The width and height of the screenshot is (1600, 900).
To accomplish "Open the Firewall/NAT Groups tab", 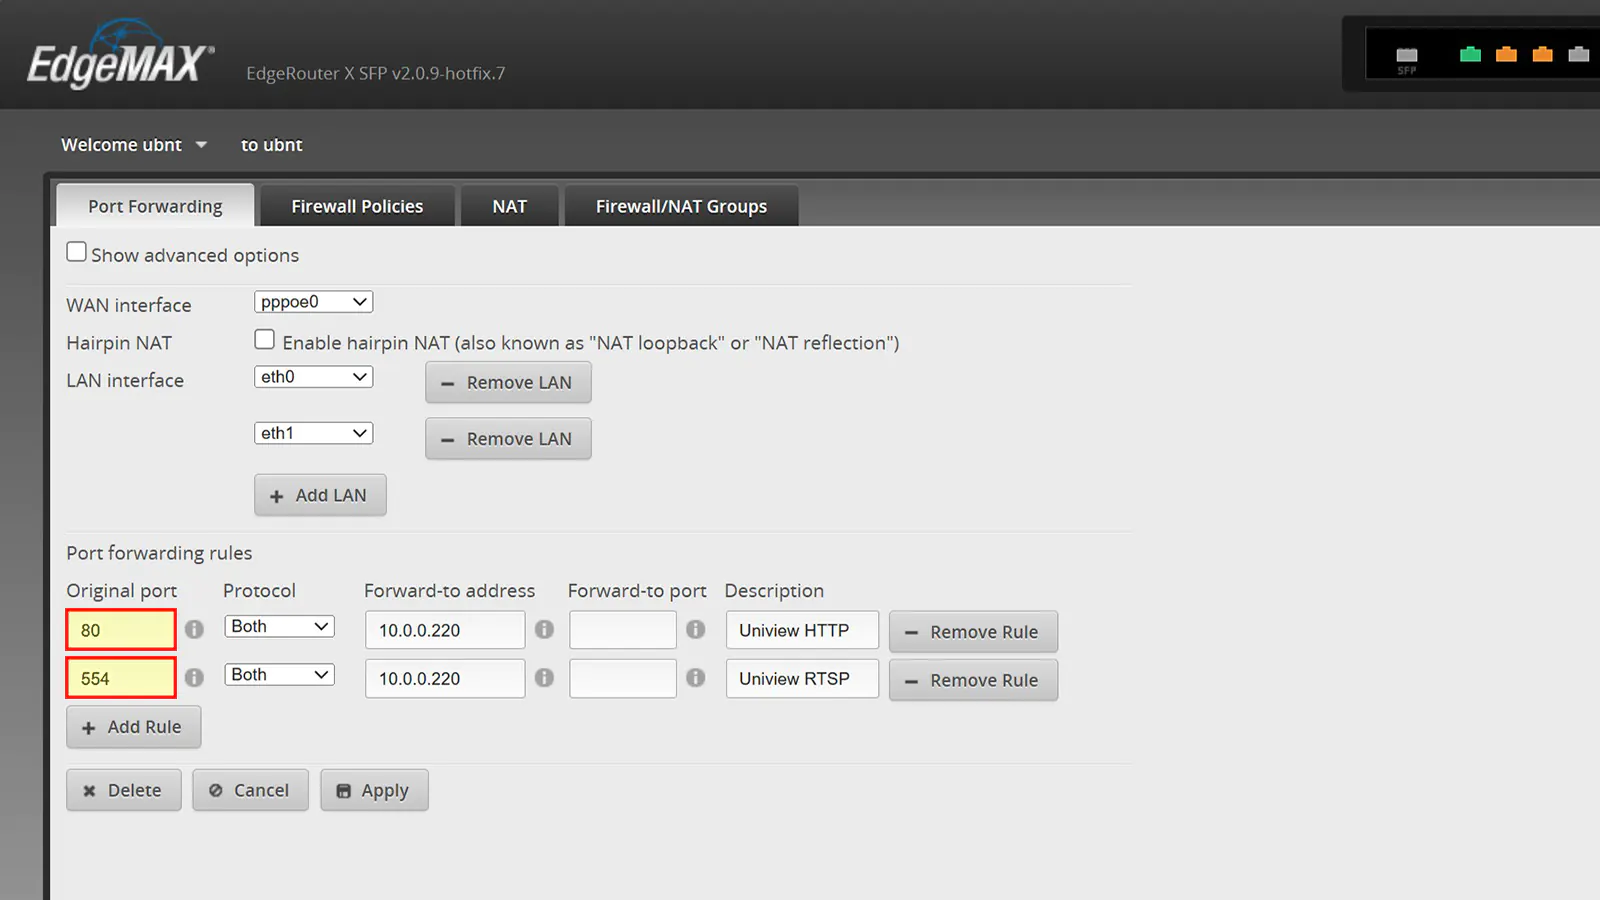I will (681, 206).
